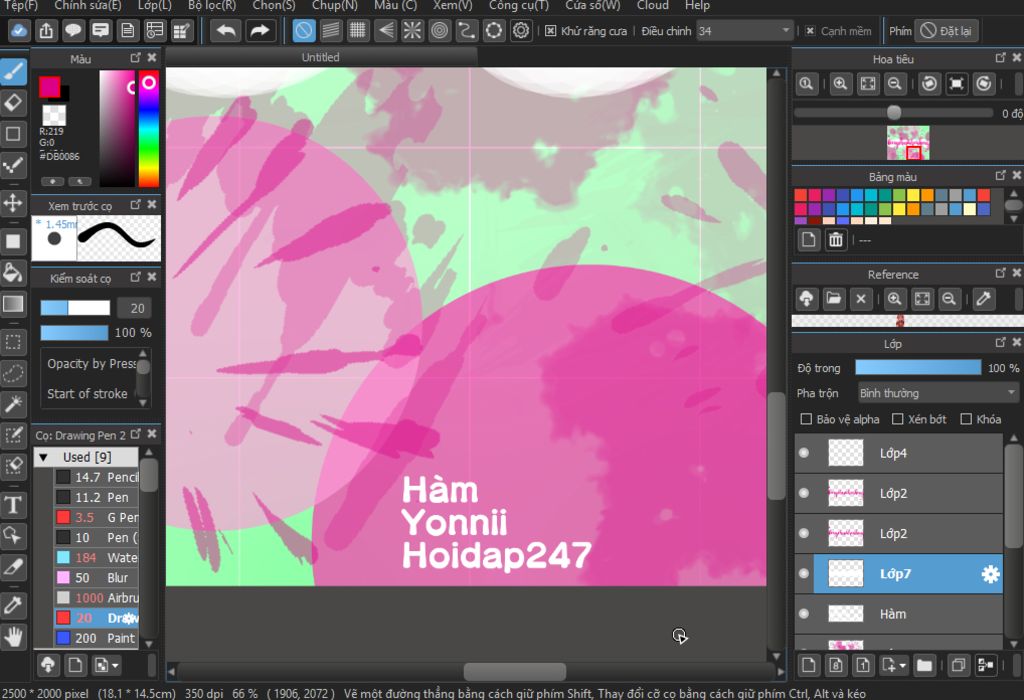Screen dimensions: 1024x700
Task: Select the Eyedropper tool in left toolbar
Action: pos(14,605)
